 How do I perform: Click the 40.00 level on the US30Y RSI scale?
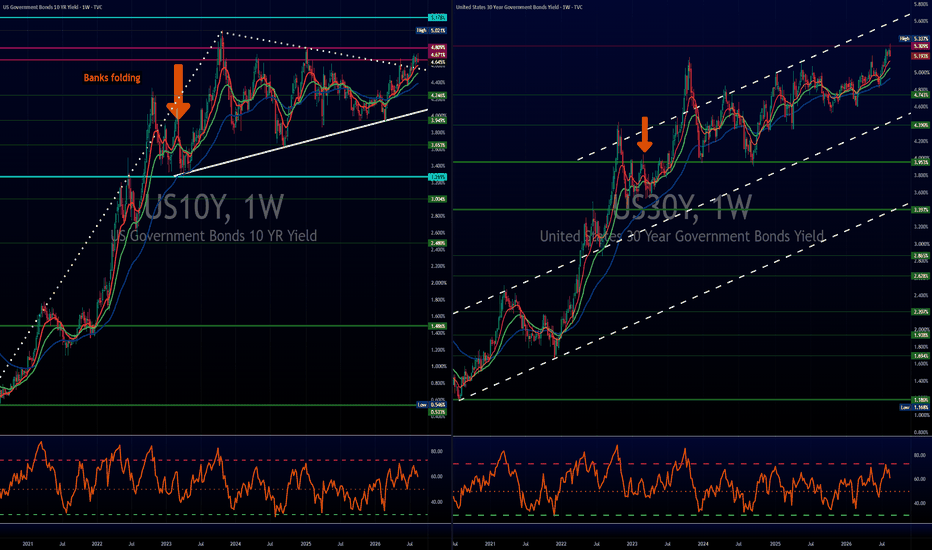919,503
